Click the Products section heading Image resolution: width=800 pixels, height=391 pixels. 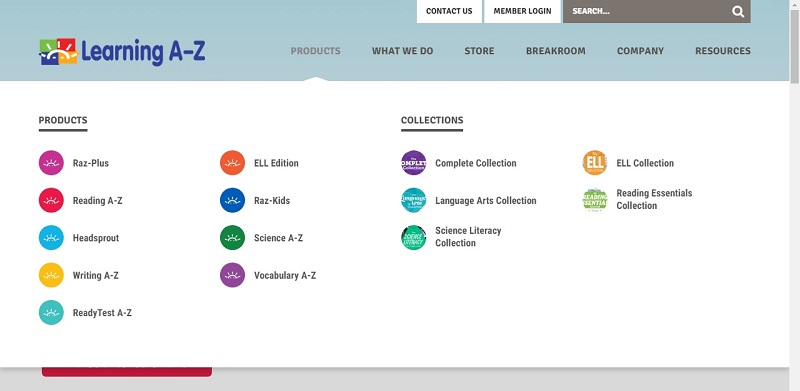point(63,120)
